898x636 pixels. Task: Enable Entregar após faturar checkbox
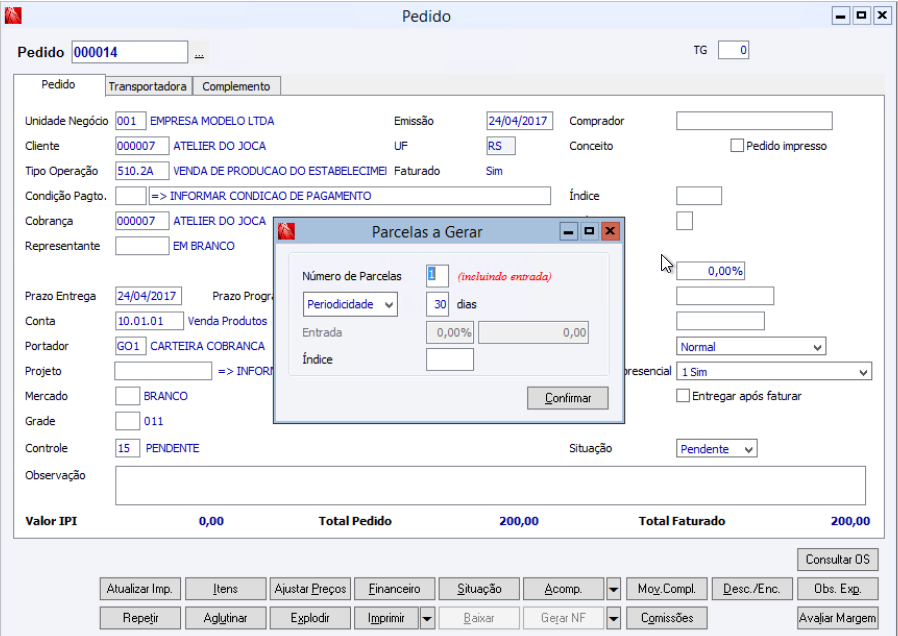point(683,396)
